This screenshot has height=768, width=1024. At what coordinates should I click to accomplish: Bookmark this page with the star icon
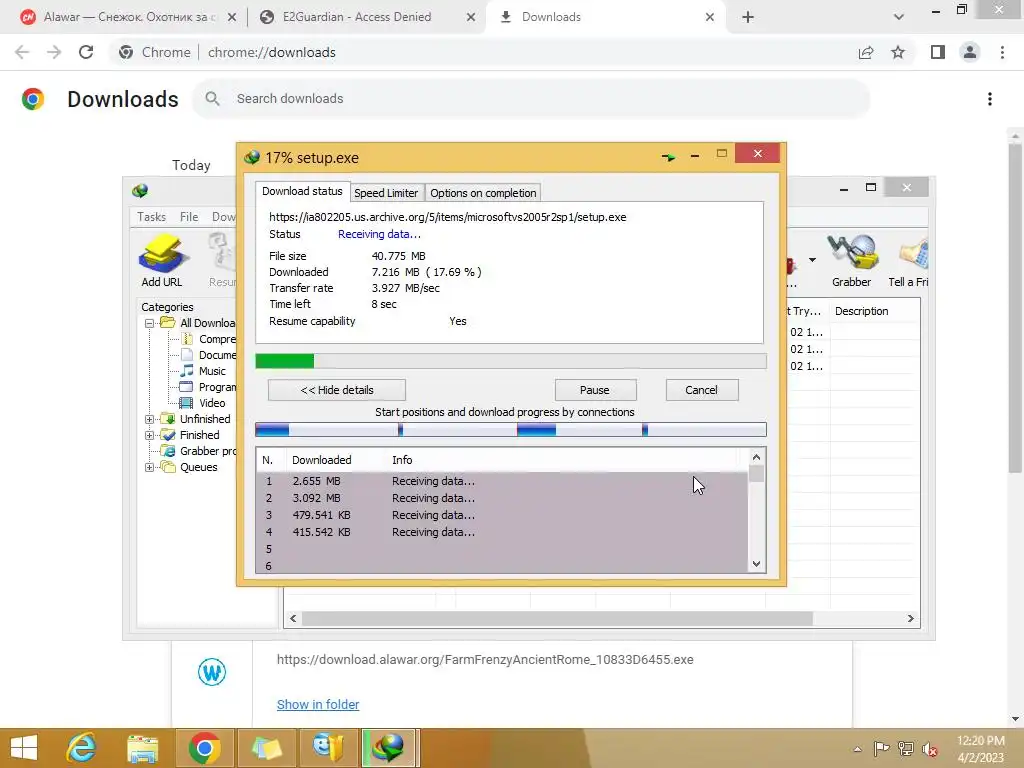point(898,52)
